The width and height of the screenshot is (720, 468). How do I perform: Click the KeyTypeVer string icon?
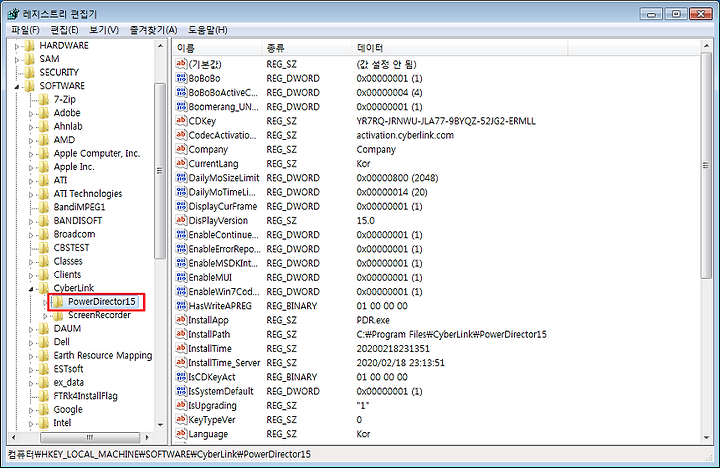coord(181,420)
